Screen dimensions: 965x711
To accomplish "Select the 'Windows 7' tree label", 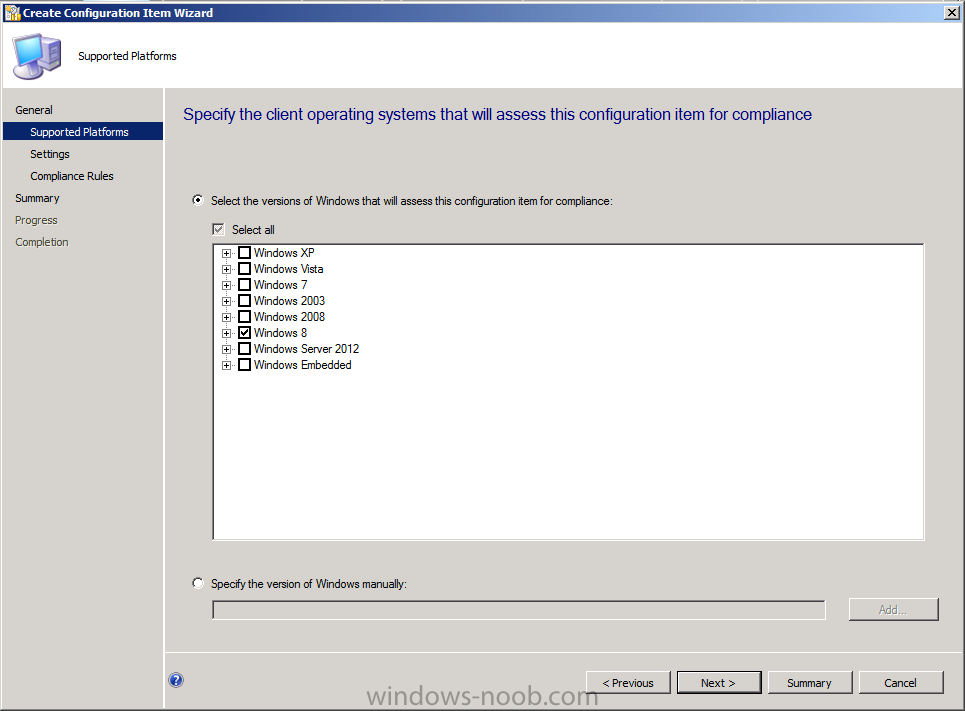I will (281, 284).
